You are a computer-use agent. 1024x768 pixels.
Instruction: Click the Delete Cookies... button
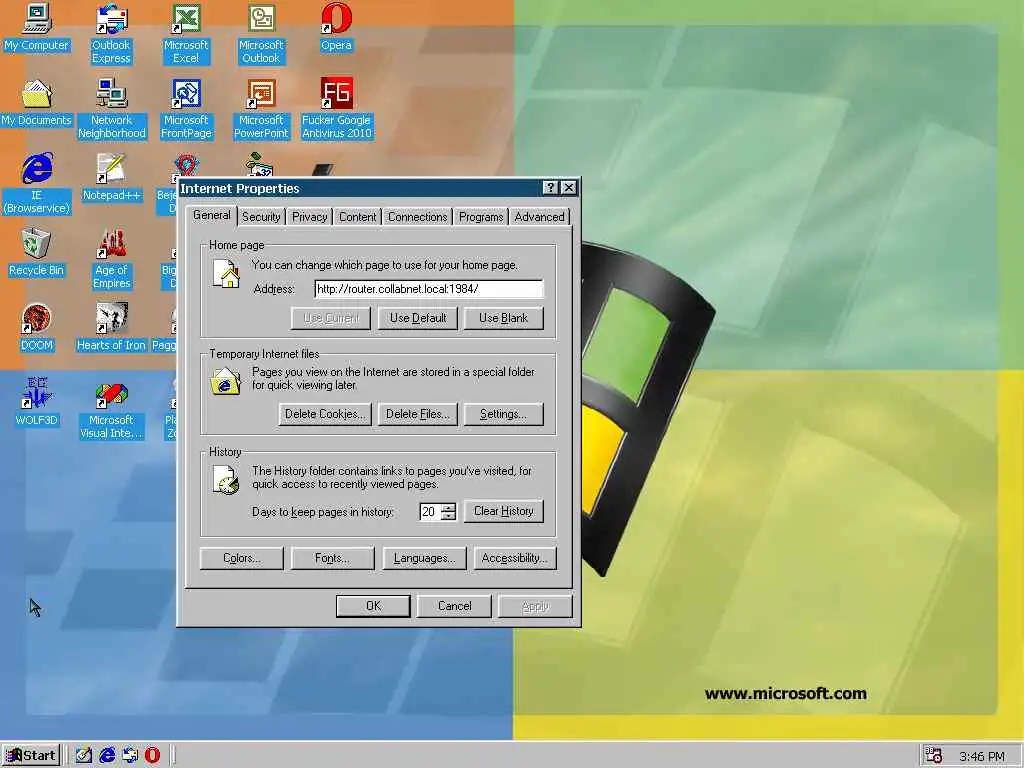pyautogui.click(x=325, y=414)
